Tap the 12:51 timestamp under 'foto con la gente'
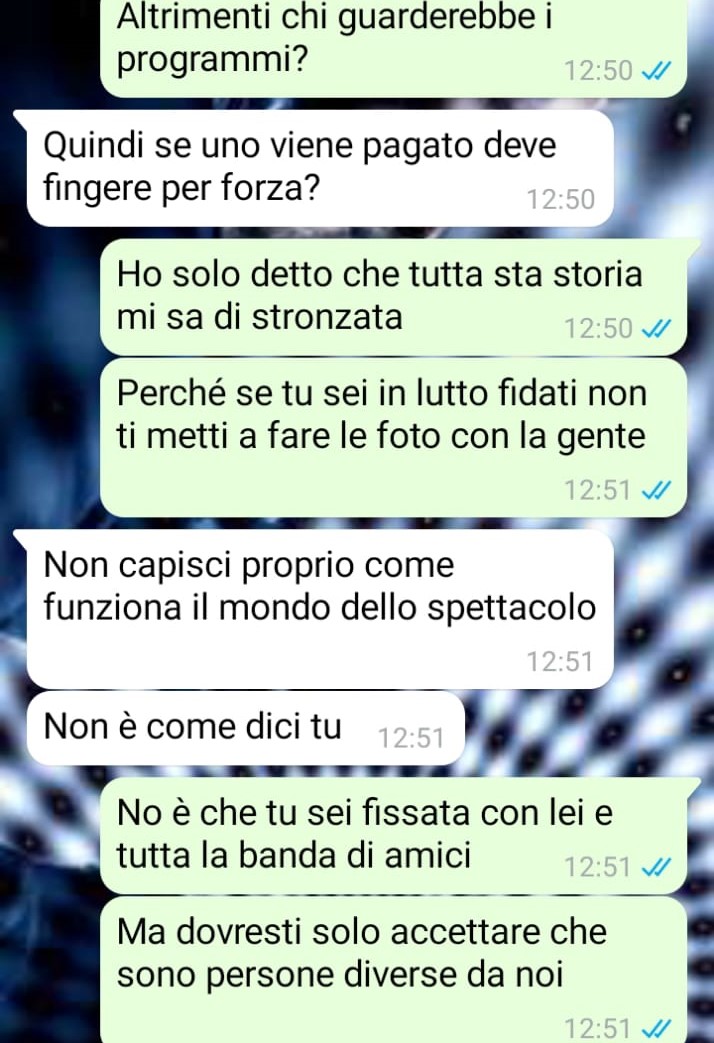Image resolution: width=714 pixels, height=1043 pixels. click(x=598, y=491)
